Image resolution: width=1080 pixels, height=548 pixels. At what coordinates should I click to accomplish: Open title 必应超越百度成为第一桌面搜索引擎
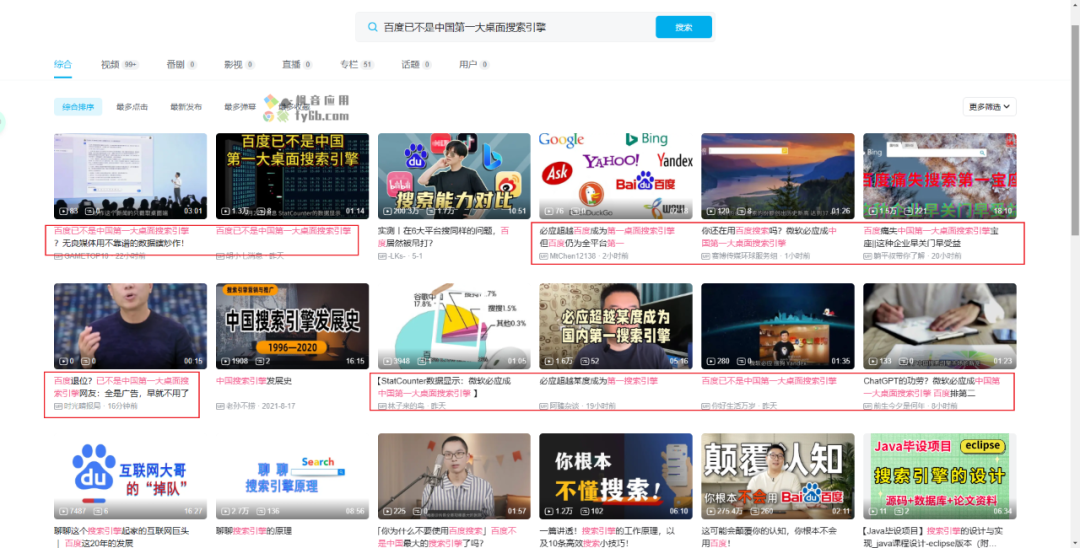(607, 237)
